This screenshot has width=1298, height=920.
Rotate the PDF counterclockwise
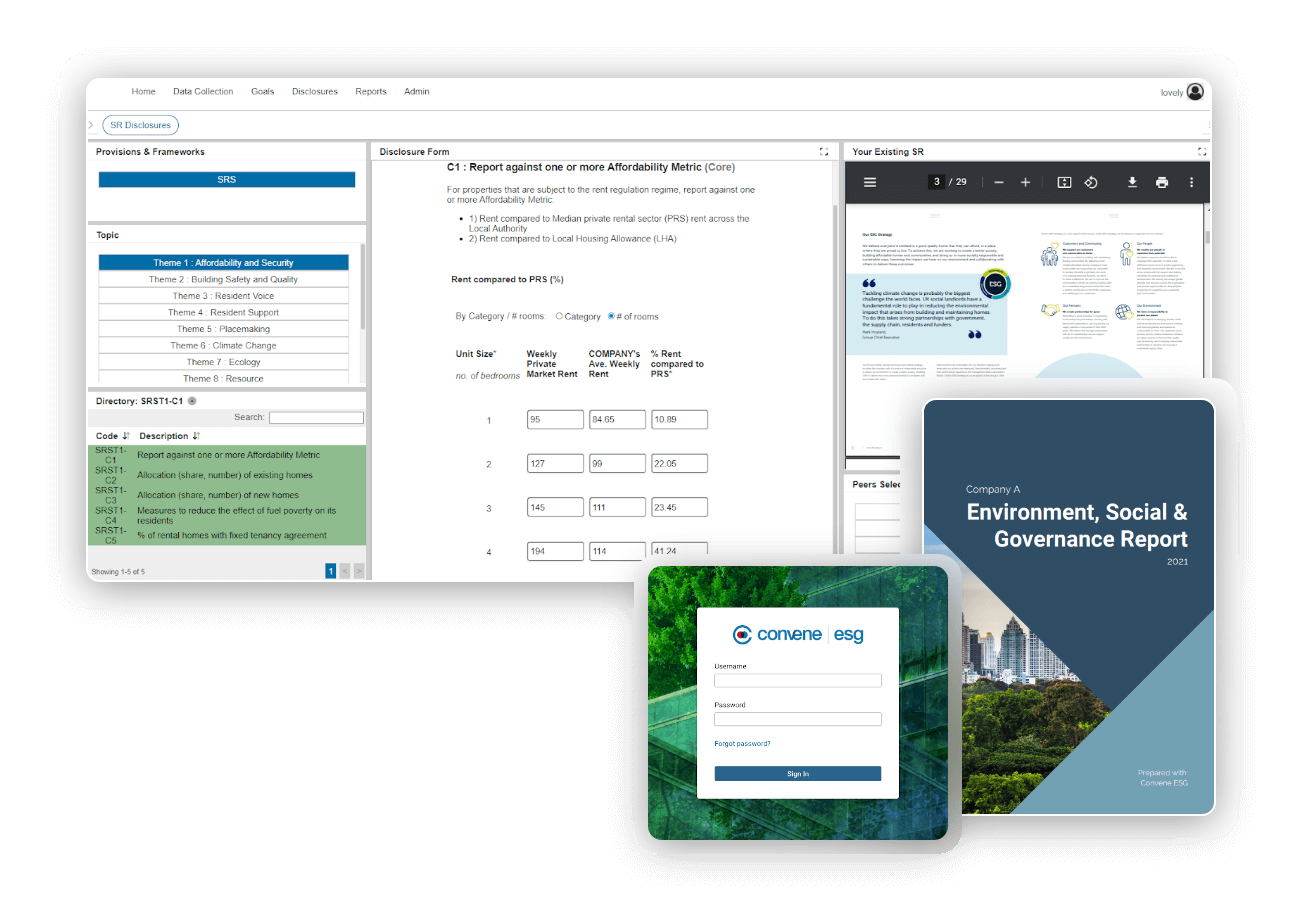tap(1091, 182)
